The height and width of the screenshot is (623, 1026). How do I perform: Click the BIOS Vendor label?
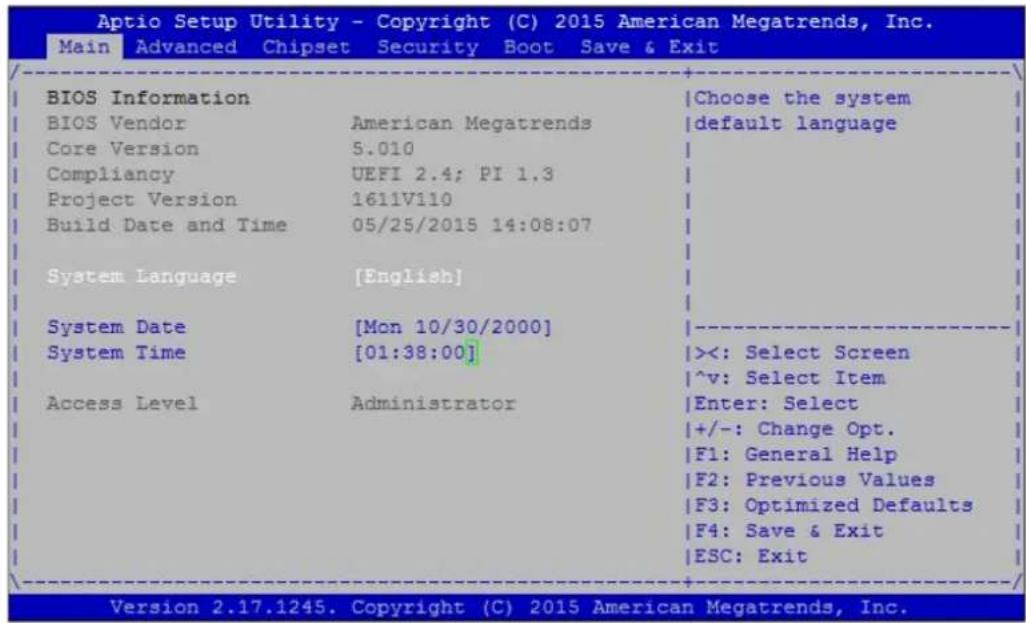(116, 123)
